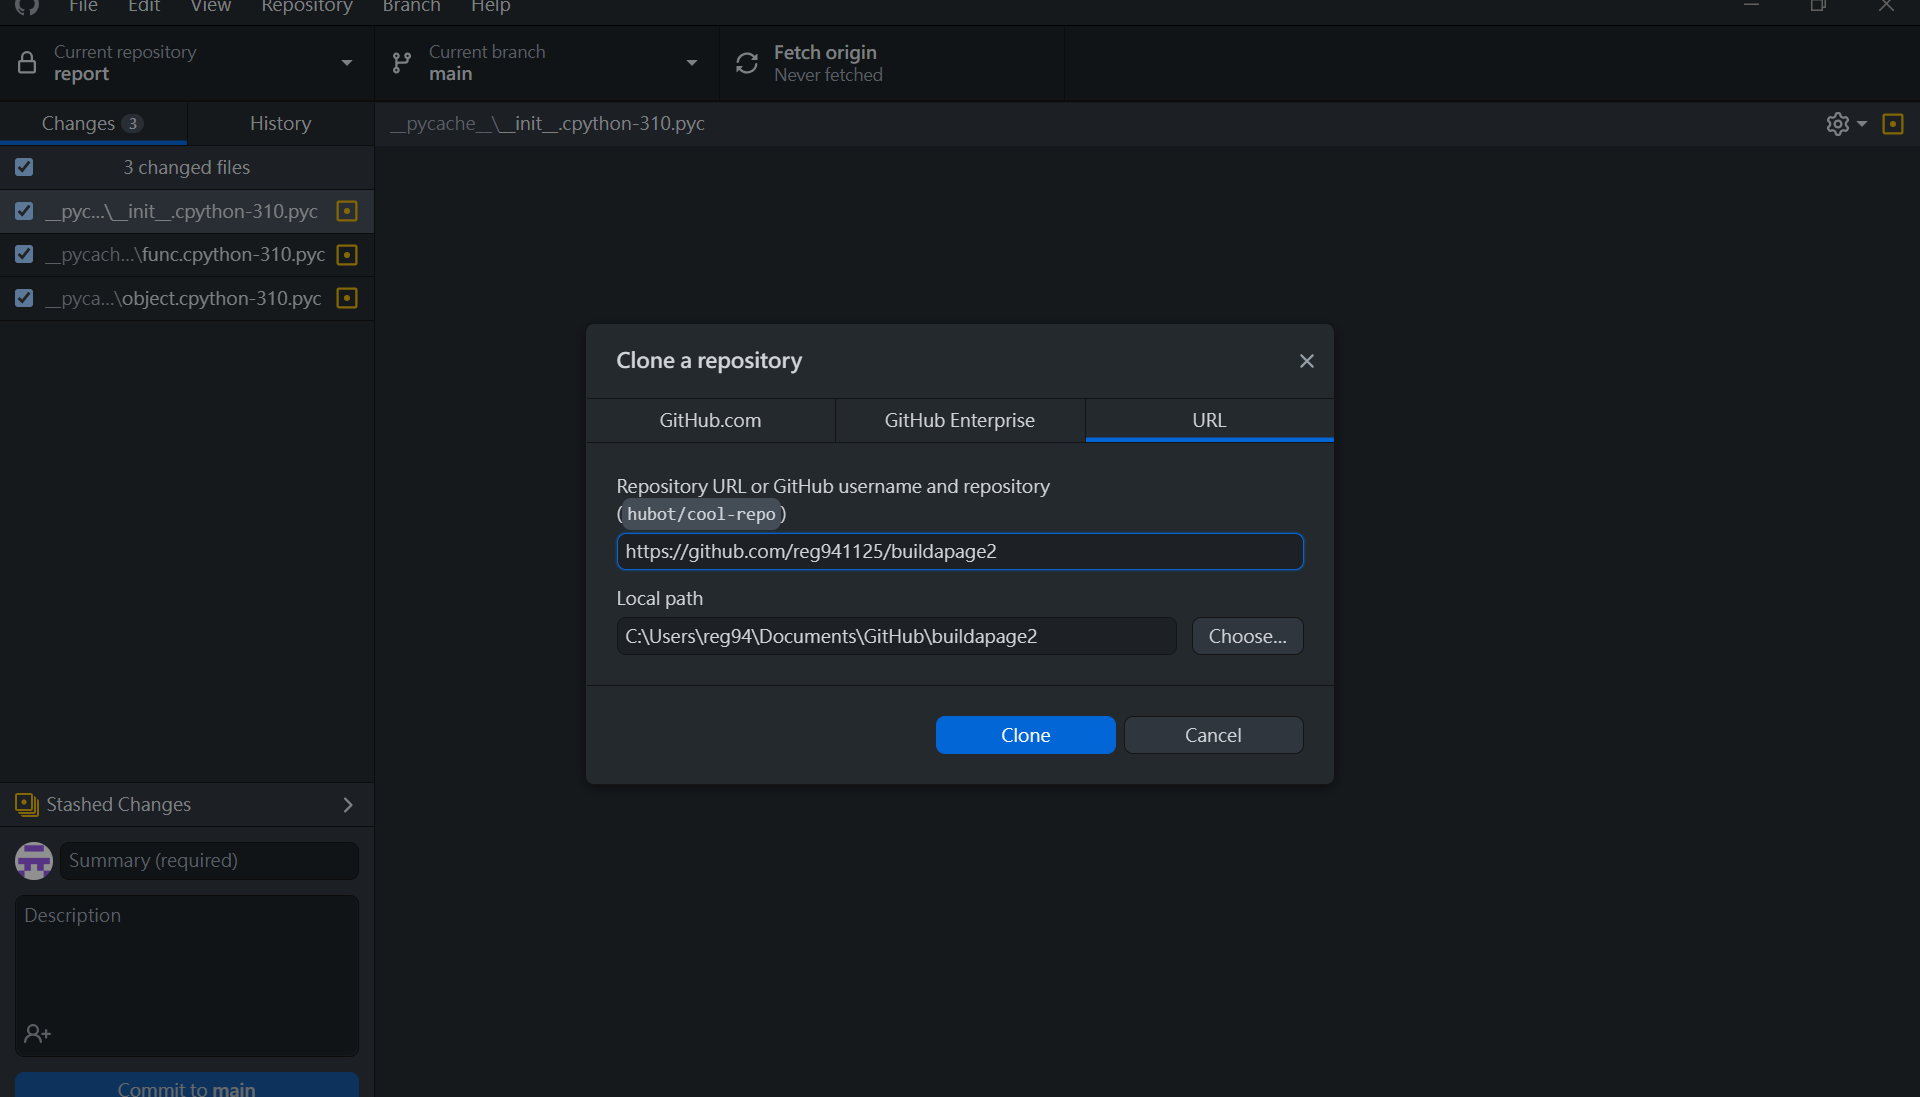
Task: Uncheck the object.cpython-310.pyc file checkbox
Action: [x=24, y=298]
